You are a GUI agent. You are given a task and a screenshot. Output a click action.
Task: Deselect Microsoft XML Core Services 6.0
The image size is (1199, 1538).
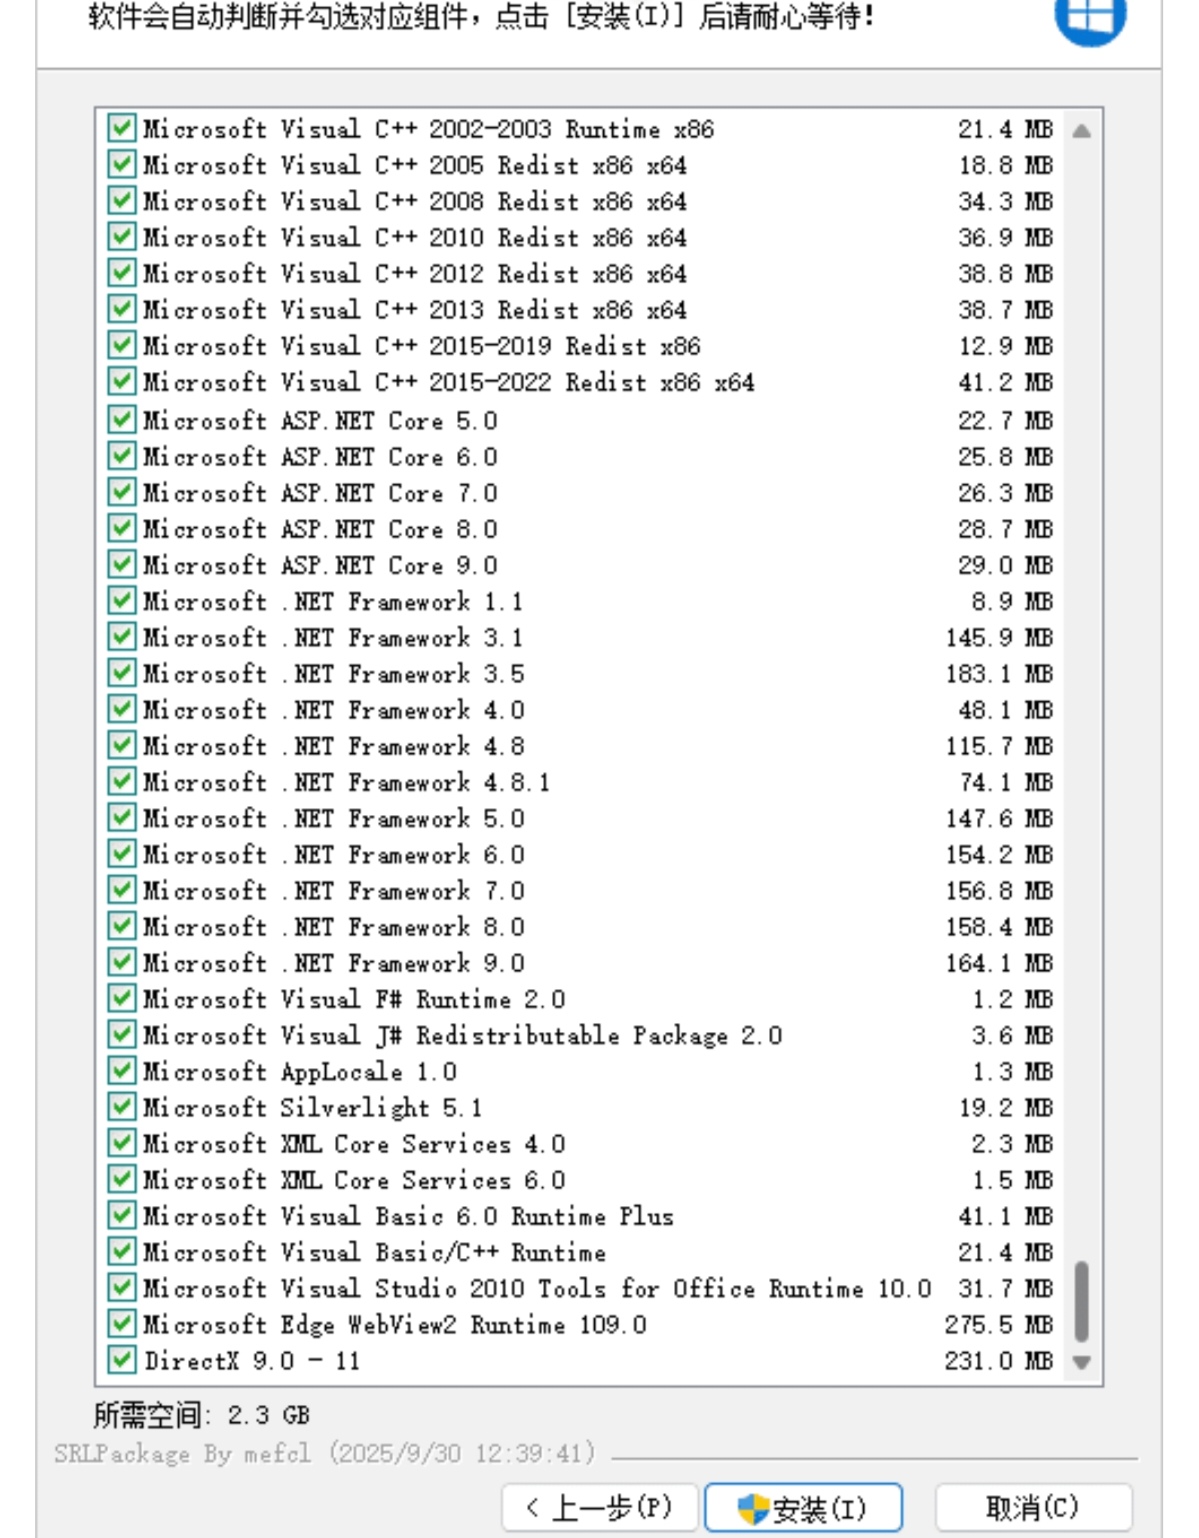pyautogui.click(x=120, y=1179)
